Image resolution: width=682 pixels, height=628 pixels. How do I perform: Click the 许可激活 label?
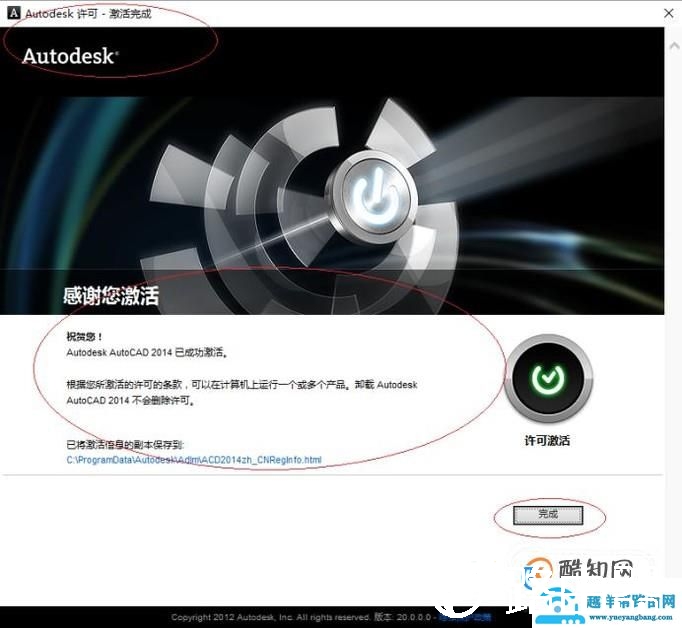[547, 441]
